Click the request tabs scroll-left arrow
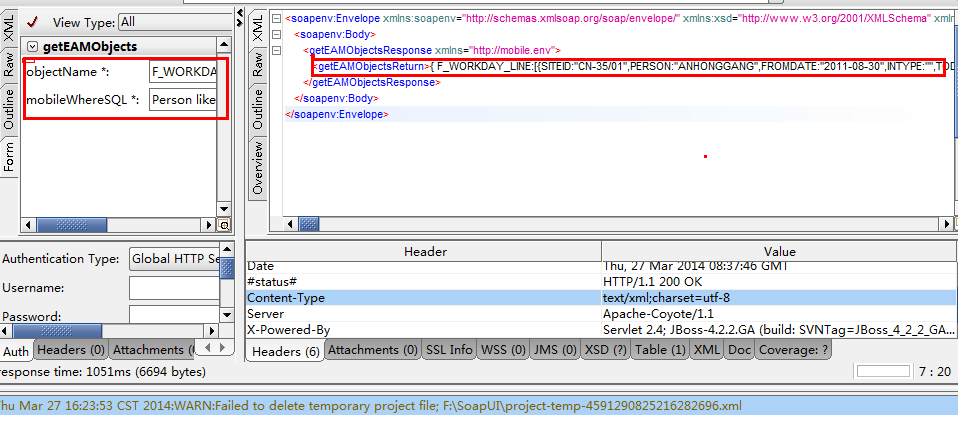 tap(208, 348)
